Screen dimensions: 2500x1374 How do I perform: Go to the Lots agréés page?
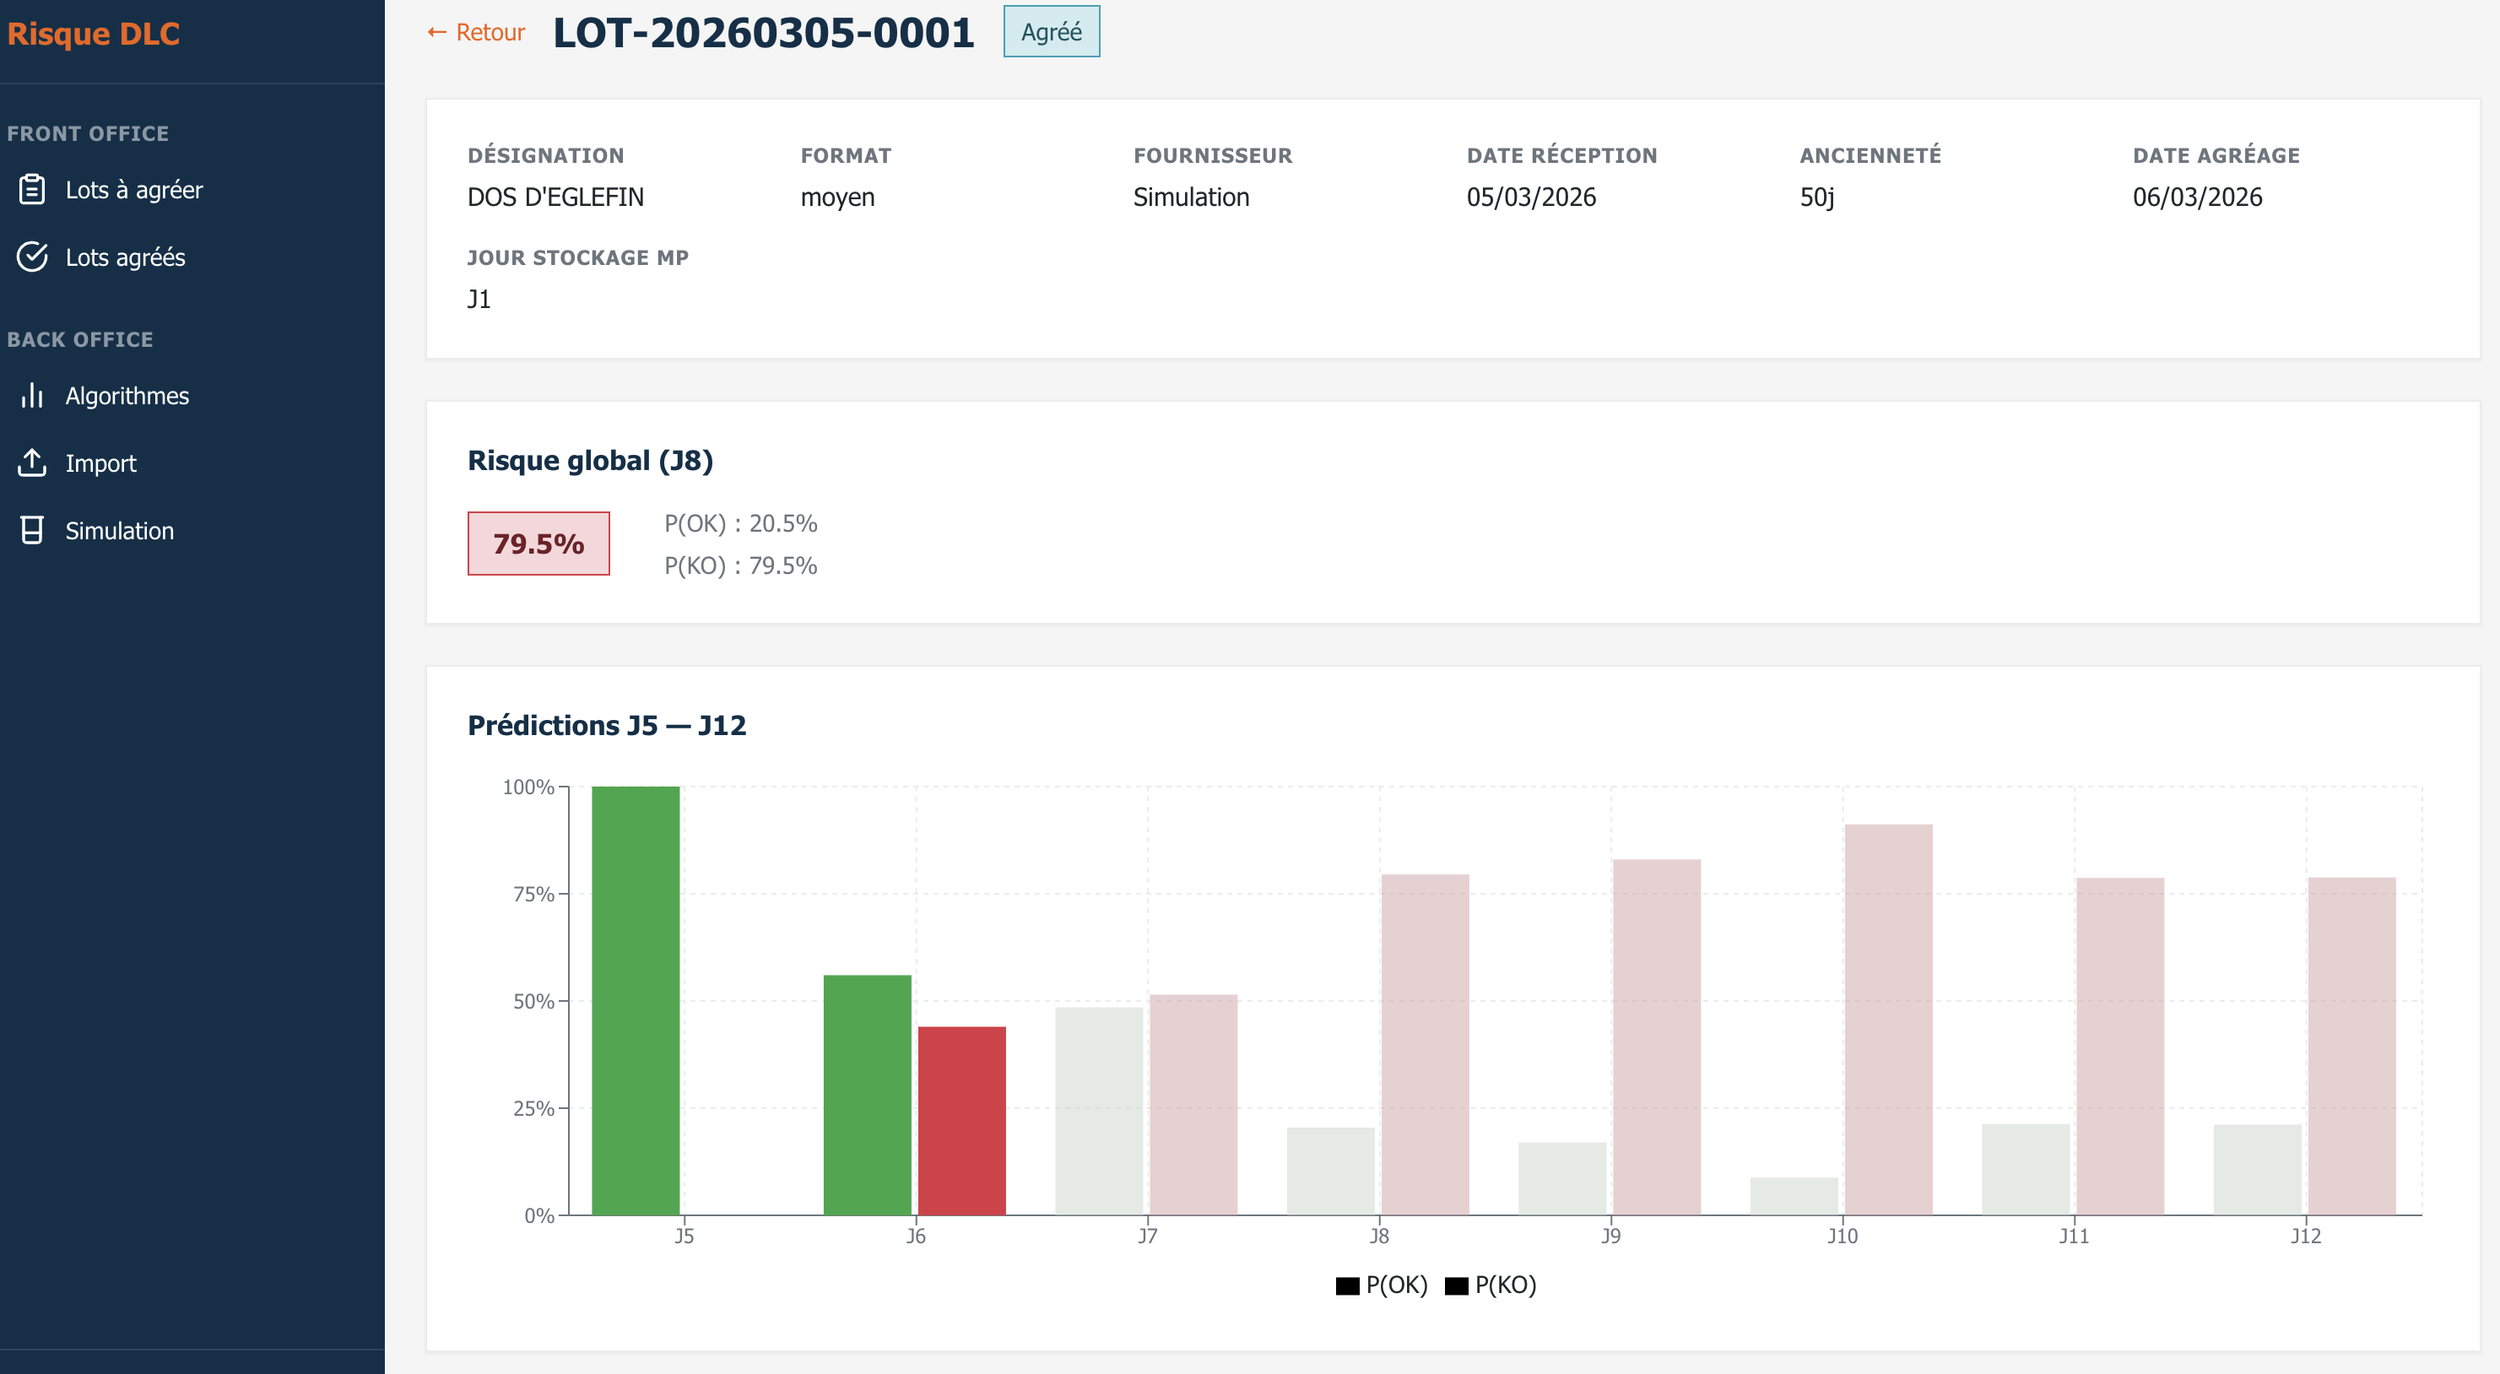click(125, 257)
